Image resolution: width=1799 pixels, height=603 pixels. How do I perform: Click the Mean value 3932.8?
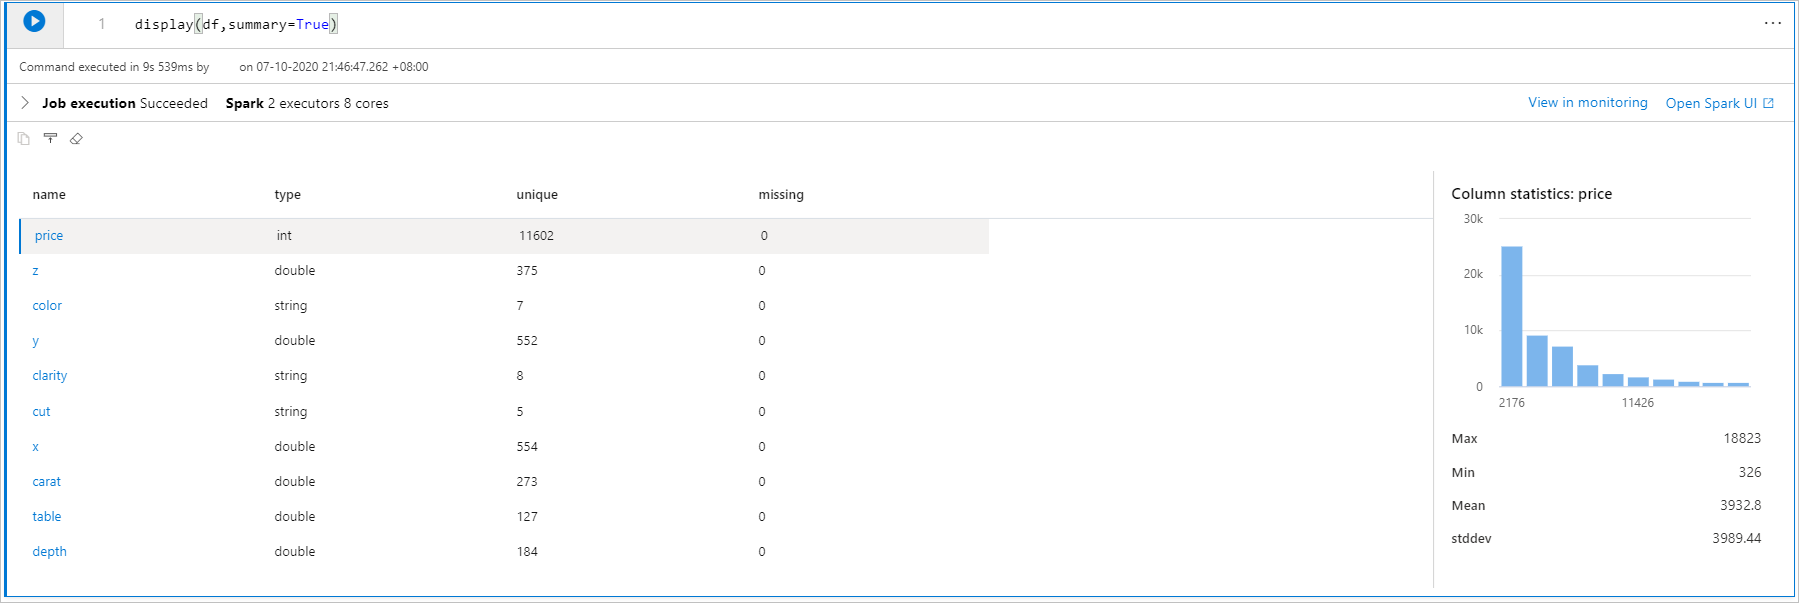1740,505
